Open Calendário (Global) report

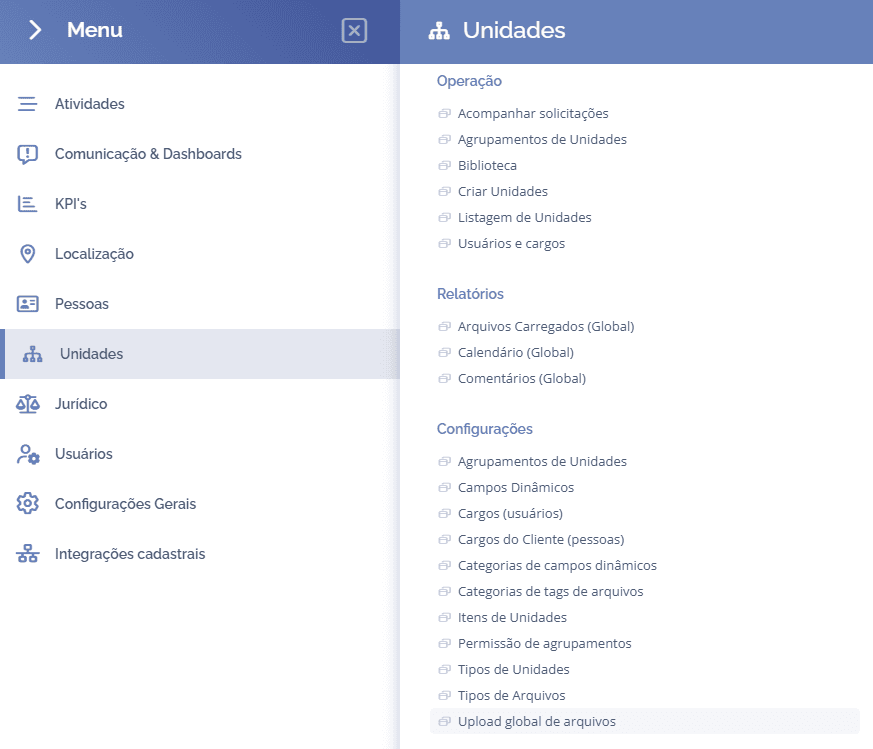tap(516, 353)
